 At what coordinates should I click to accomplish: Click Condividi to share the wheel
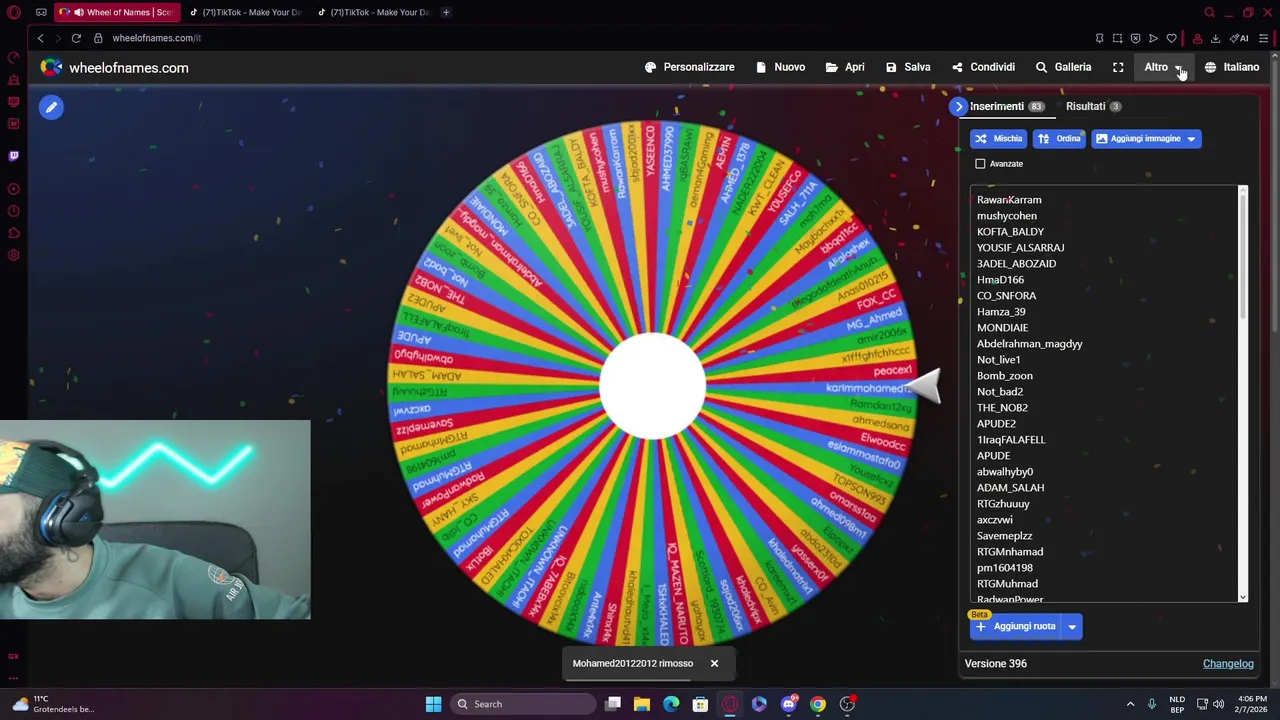click(983, 67)
